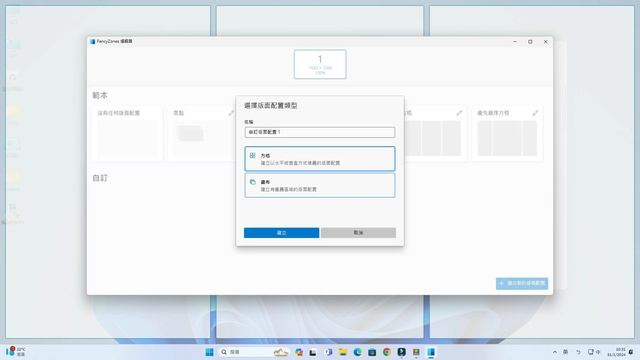Image resolution: width=640 pixels, height=360 pixels.
Task: Choose the Priority Grid (優先順序方格) template card
Action: point(507,134)
